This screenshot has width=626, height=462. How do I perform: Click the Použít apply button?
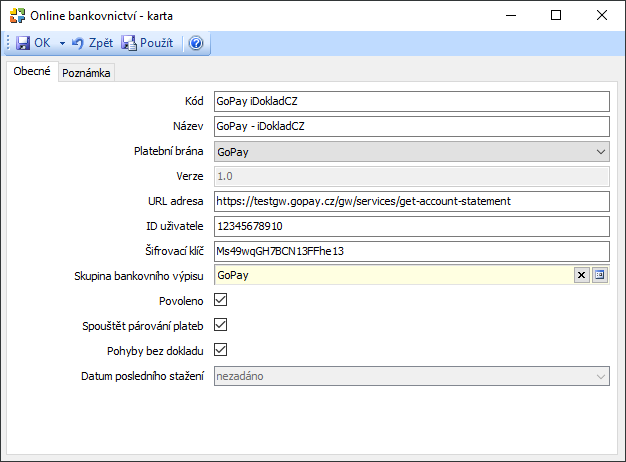coord(147,43)
